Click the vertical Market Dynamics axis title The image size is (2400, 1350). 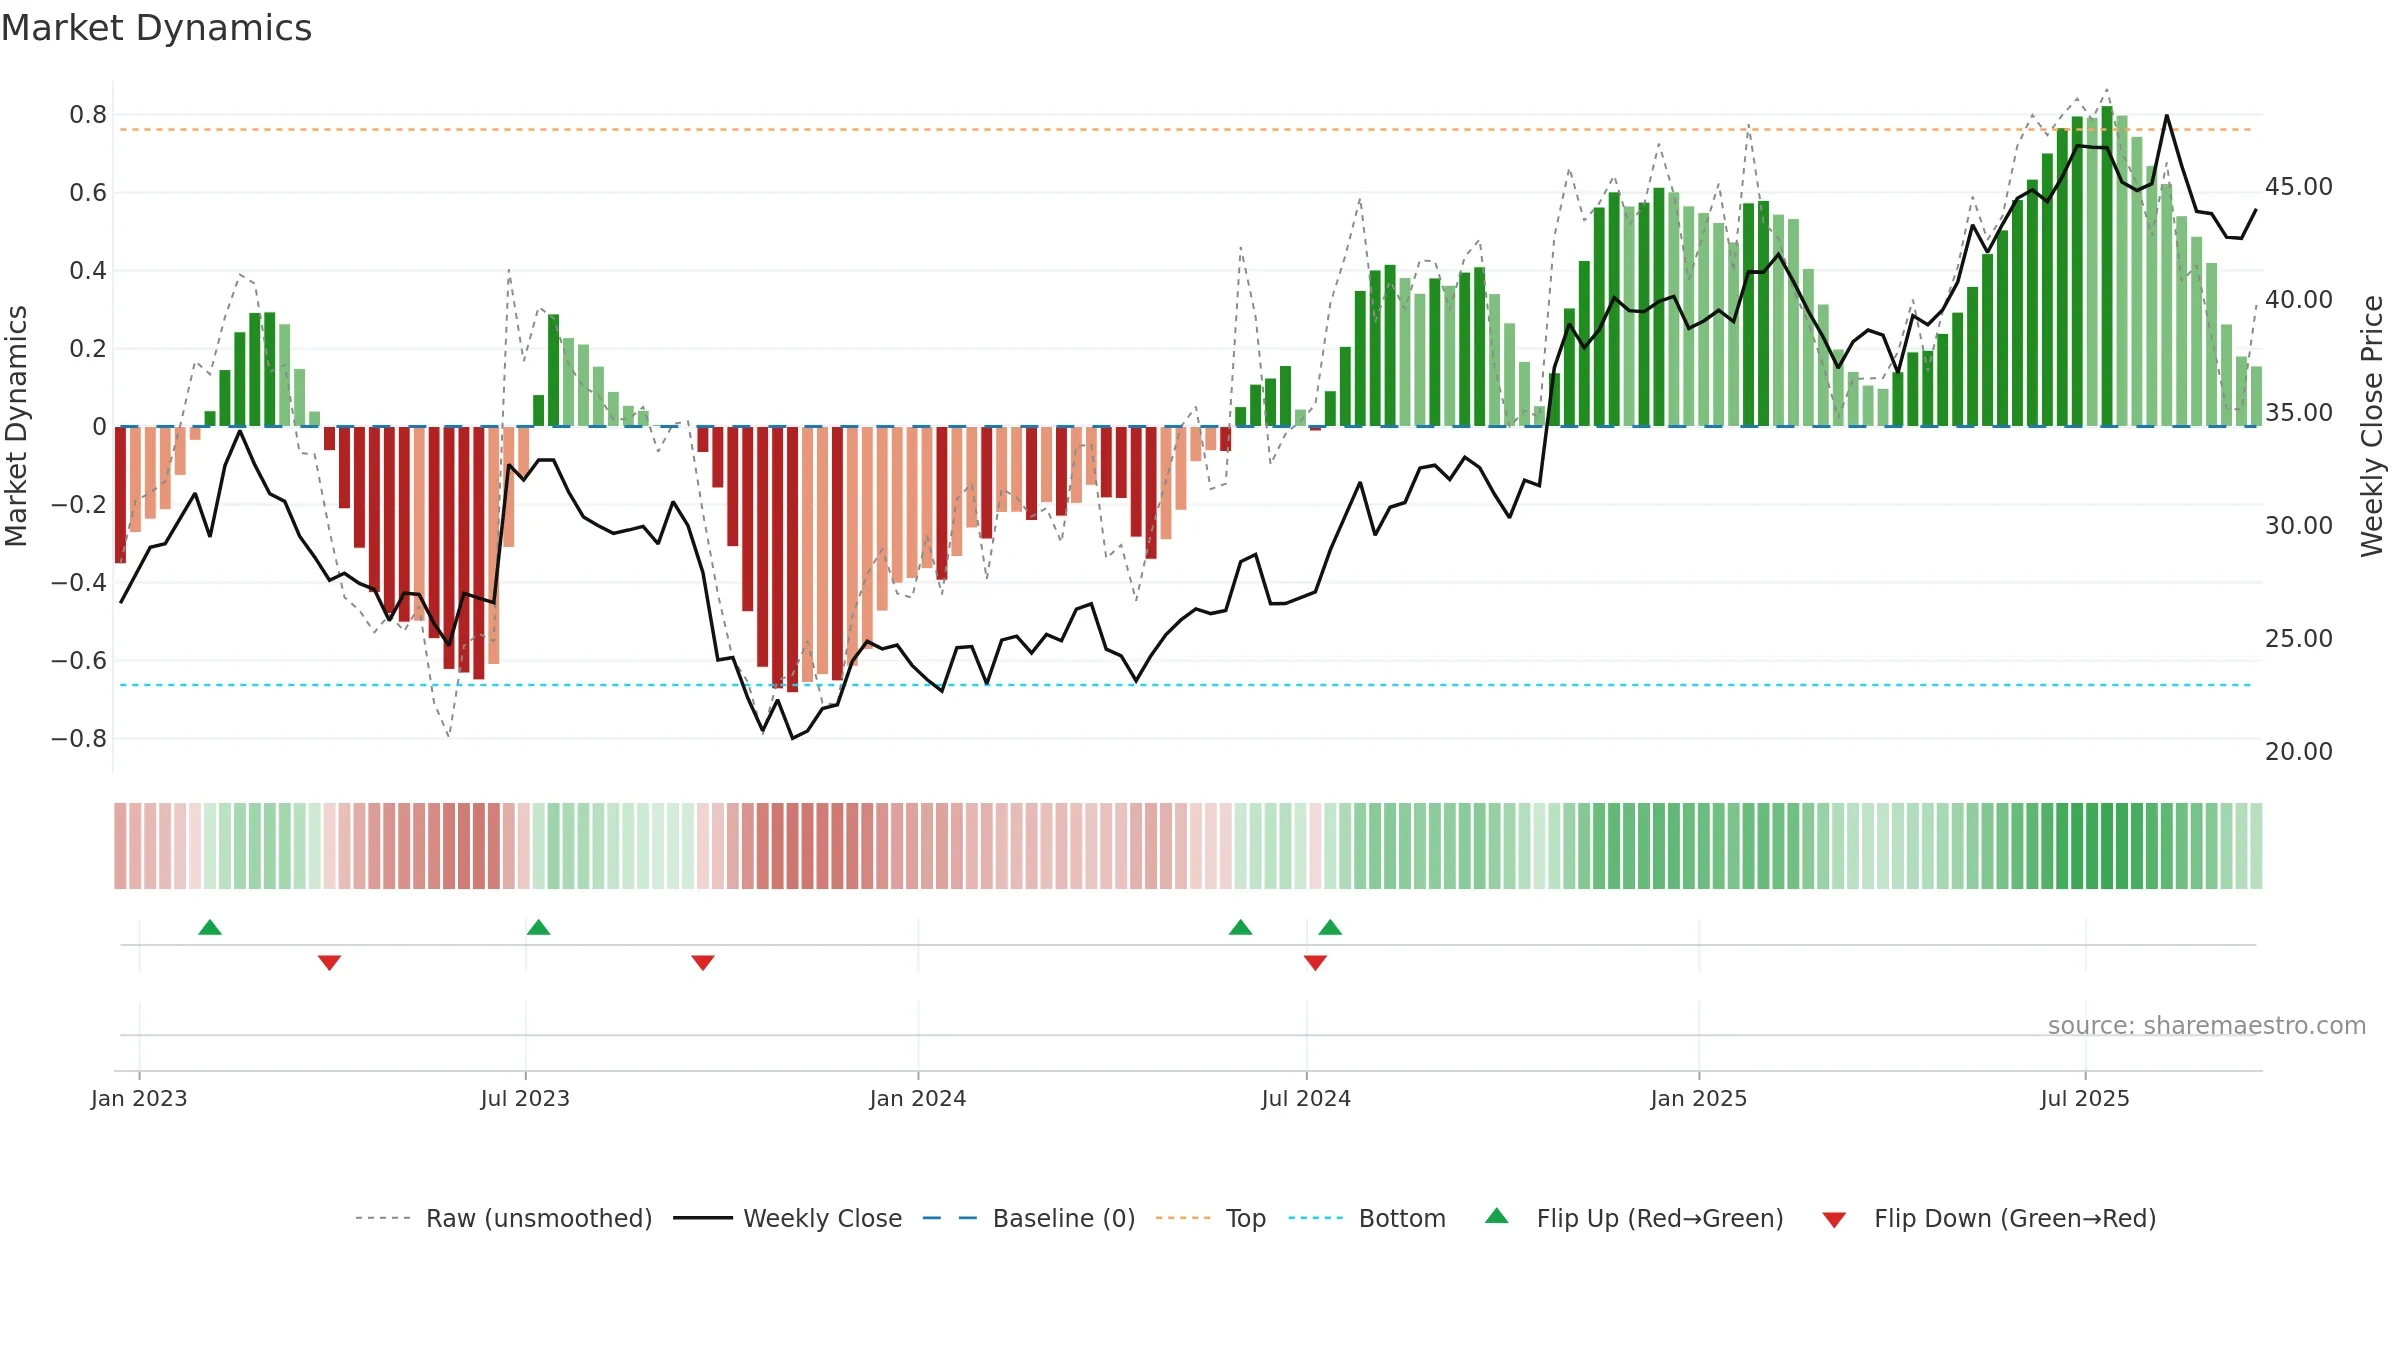coord(16,426)
